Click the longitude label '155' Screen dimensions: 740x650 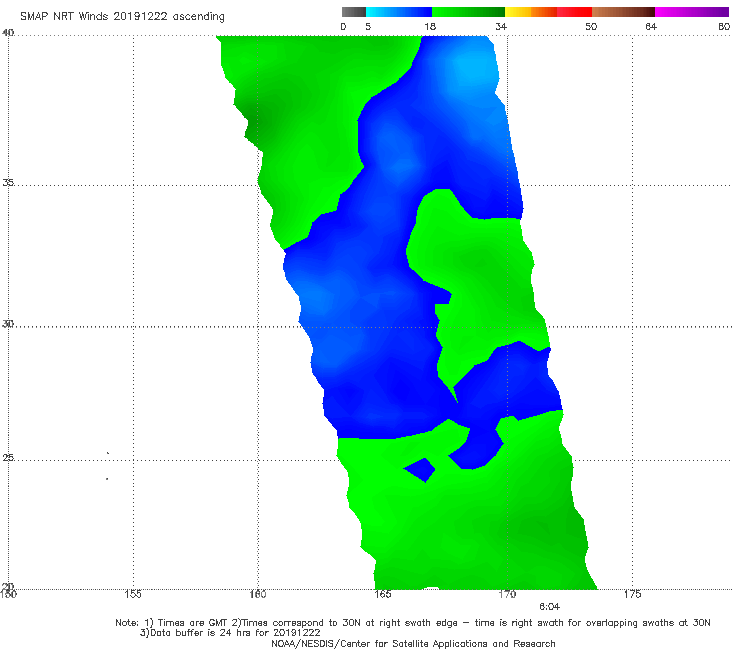[x=133, y=594]
